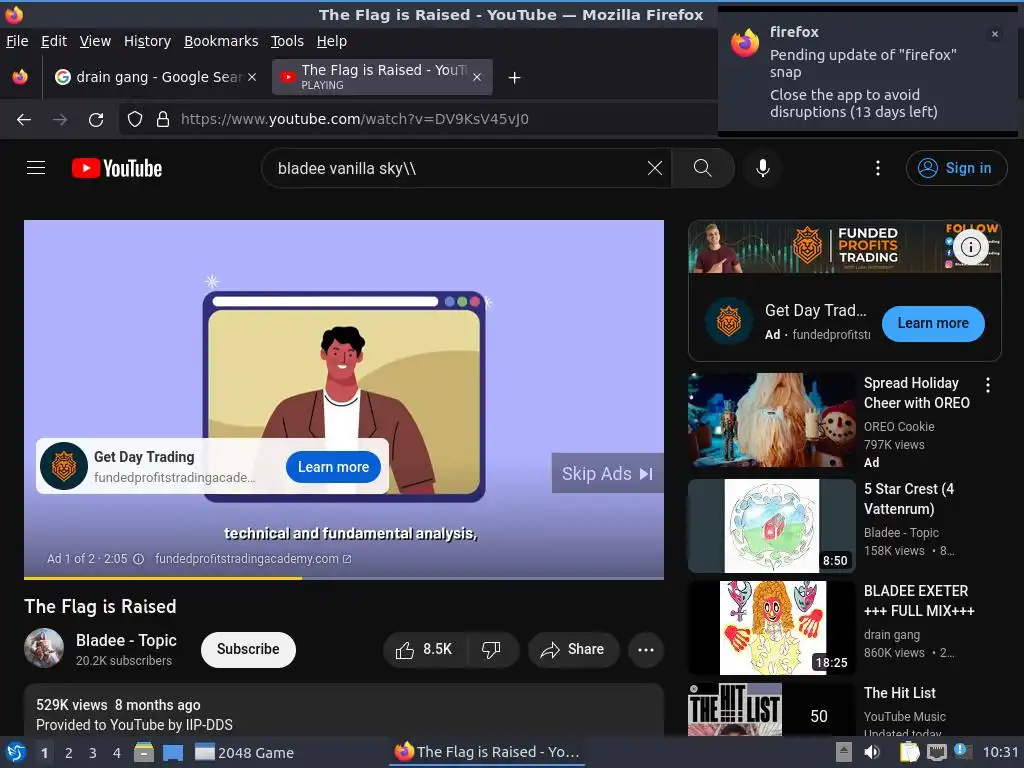Image resolution: width=1024 pixels, height=768 pixels.
Task: Subscribe to Bladee - Topic
Action: [x=248, y=649]
